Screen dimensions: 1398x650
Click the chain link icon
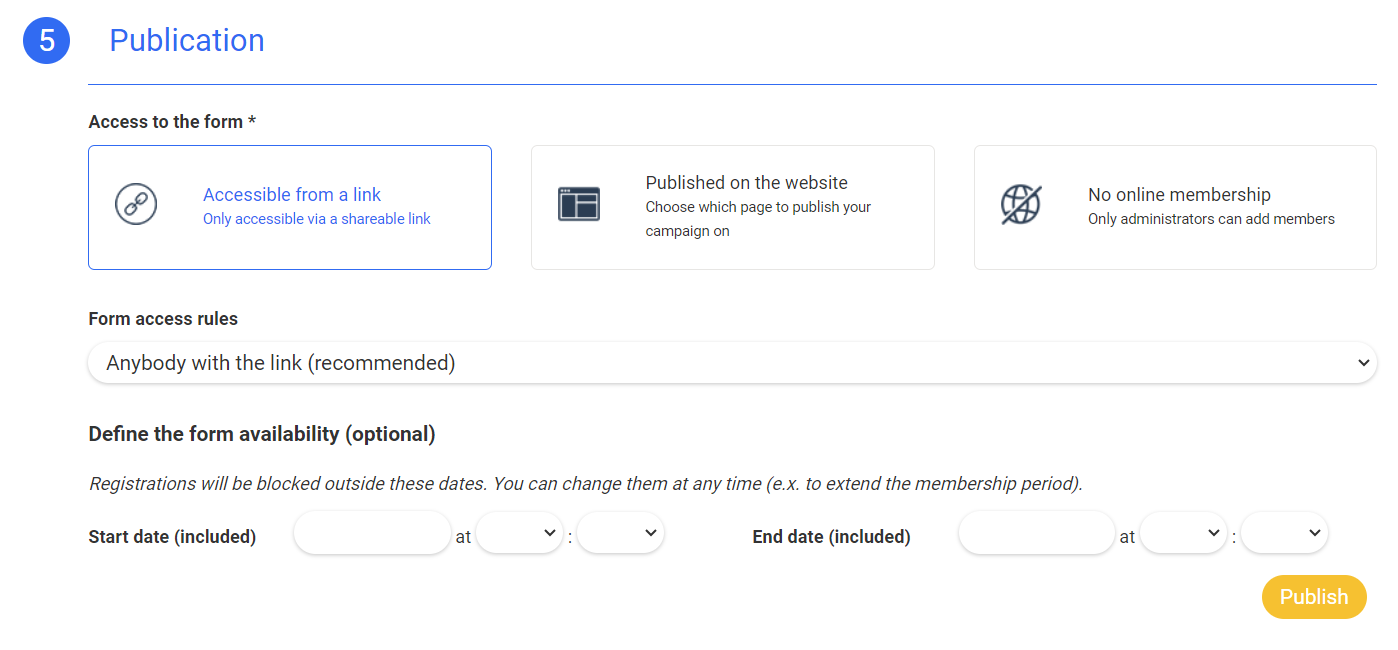(x=136, y=204)
